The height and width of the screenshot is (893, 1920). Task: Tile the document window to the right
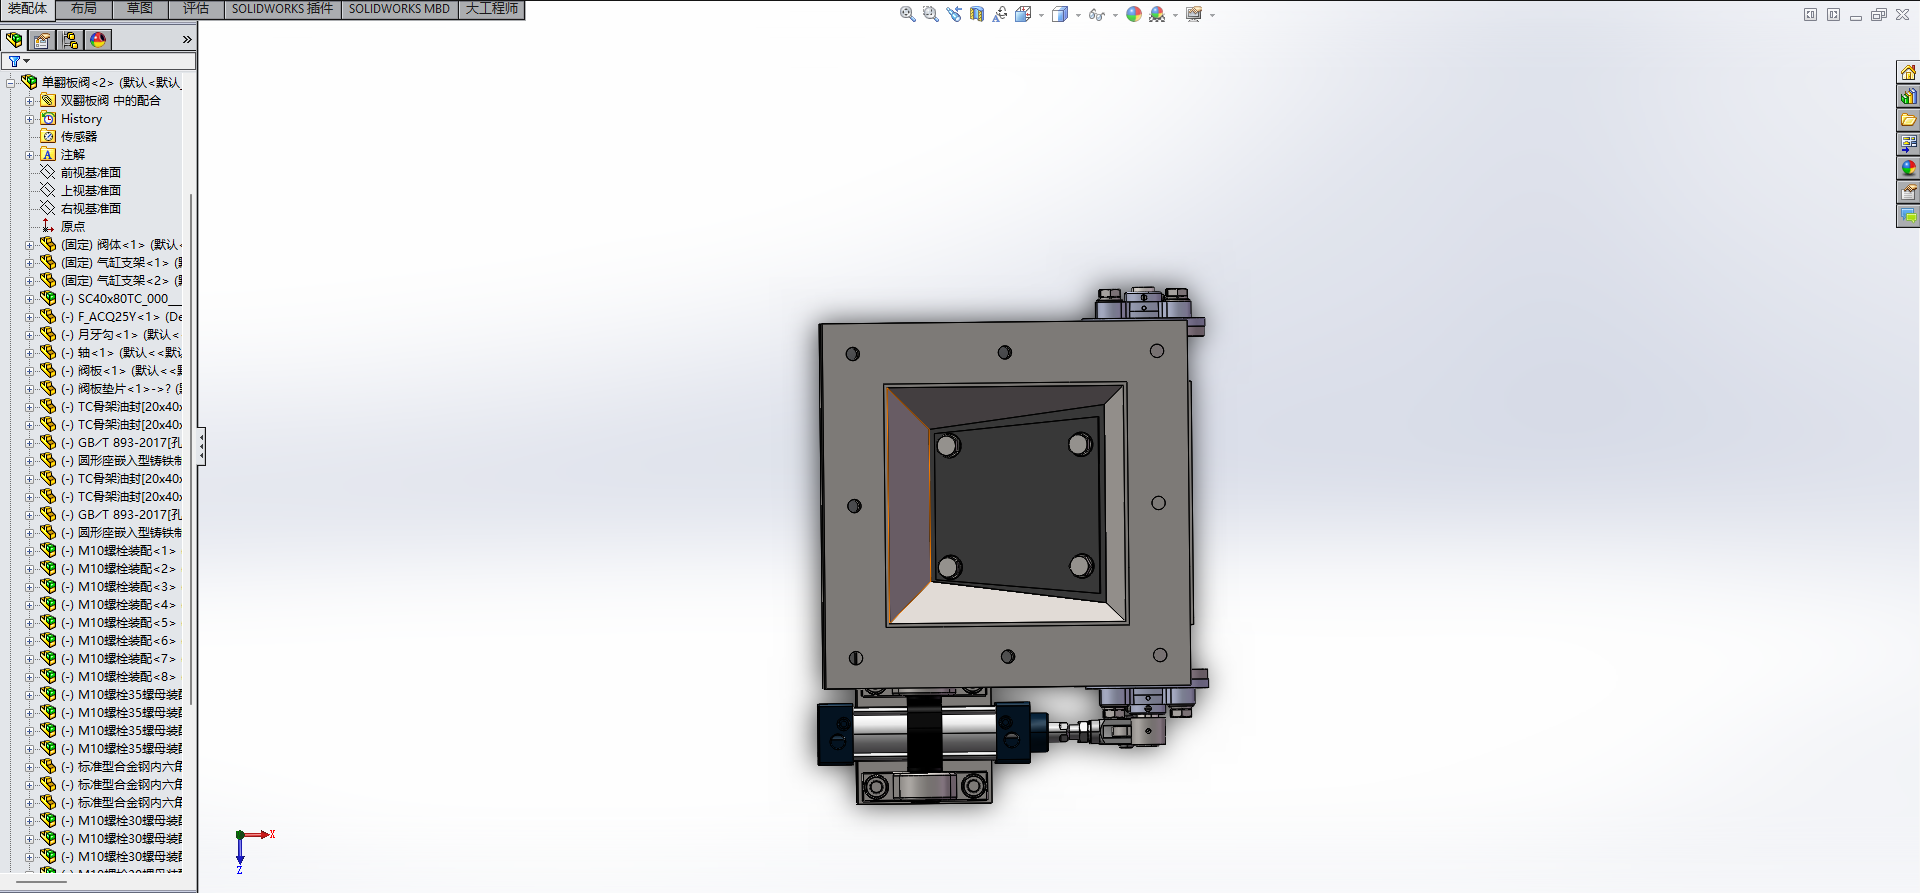pyautogui.click(x=1833, y=14)
